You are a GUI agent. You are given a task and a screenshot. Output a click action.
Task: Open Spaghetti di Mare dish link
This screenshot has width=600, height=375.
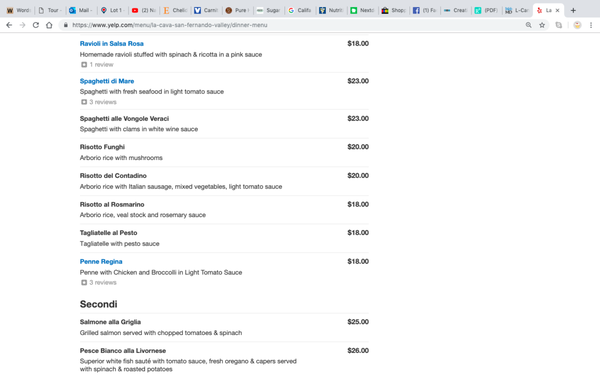coord(107,81)
